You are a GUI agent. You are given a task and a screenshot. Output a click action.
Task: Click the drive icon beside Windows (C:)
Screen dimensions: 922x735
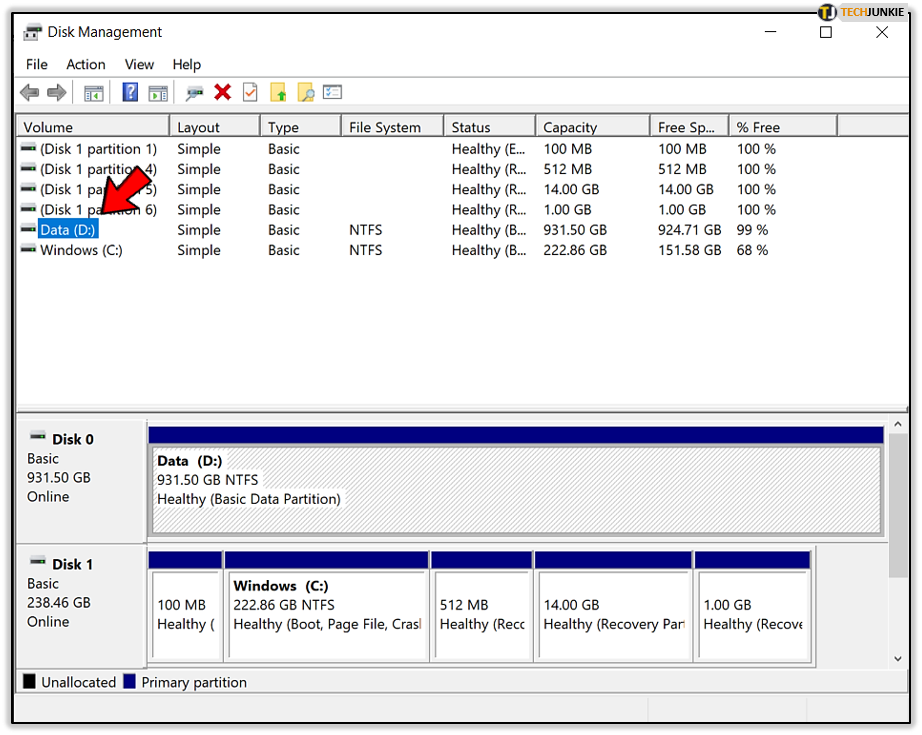click(x=28, y=249)
